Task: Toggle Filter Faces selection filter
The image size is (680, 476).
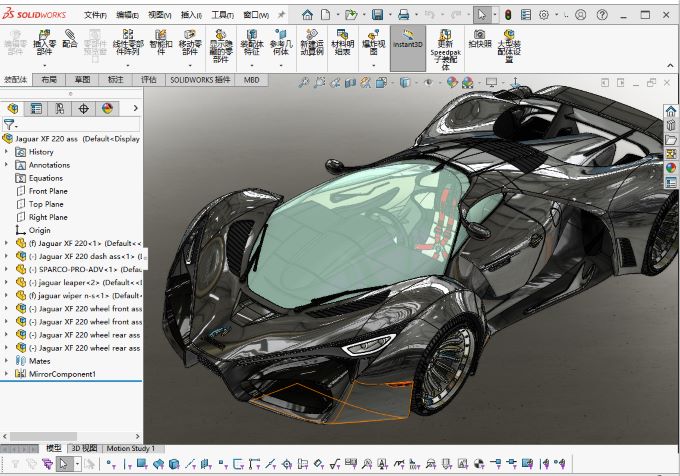Action: click(142, 464)
